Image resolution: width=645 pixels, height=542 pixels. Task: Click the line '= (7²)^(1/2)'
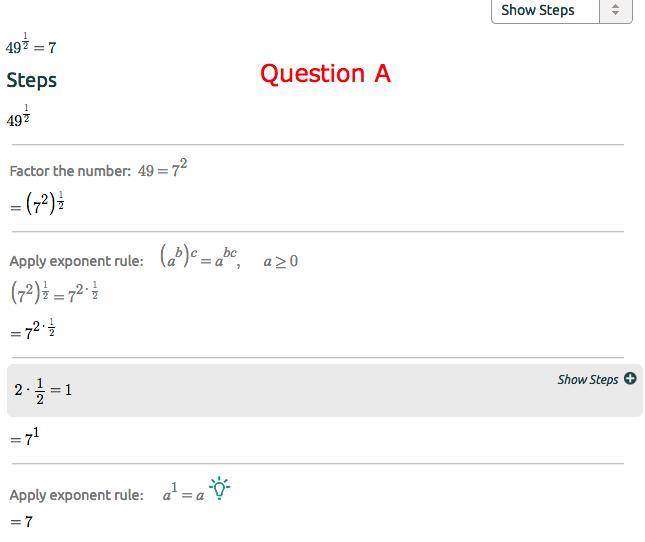tap(38, 205)
